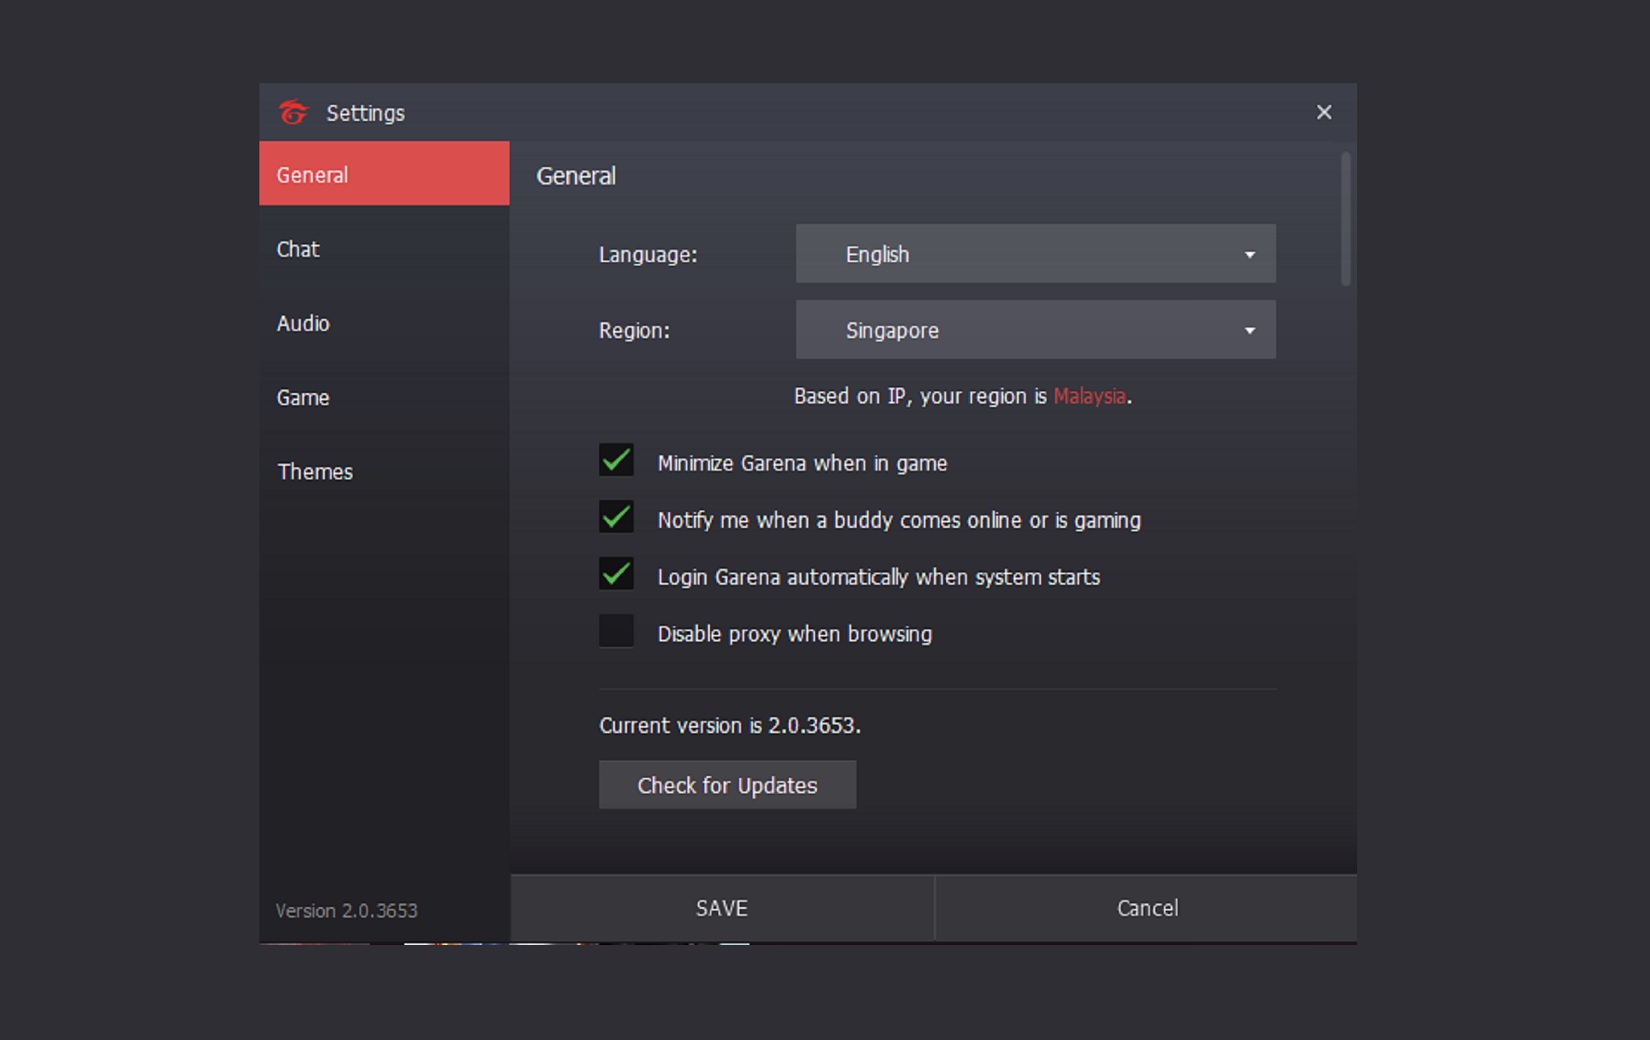Click the settings panel vertical scrollbar
1650x1040 pixels.
(x=1345, y=220)
